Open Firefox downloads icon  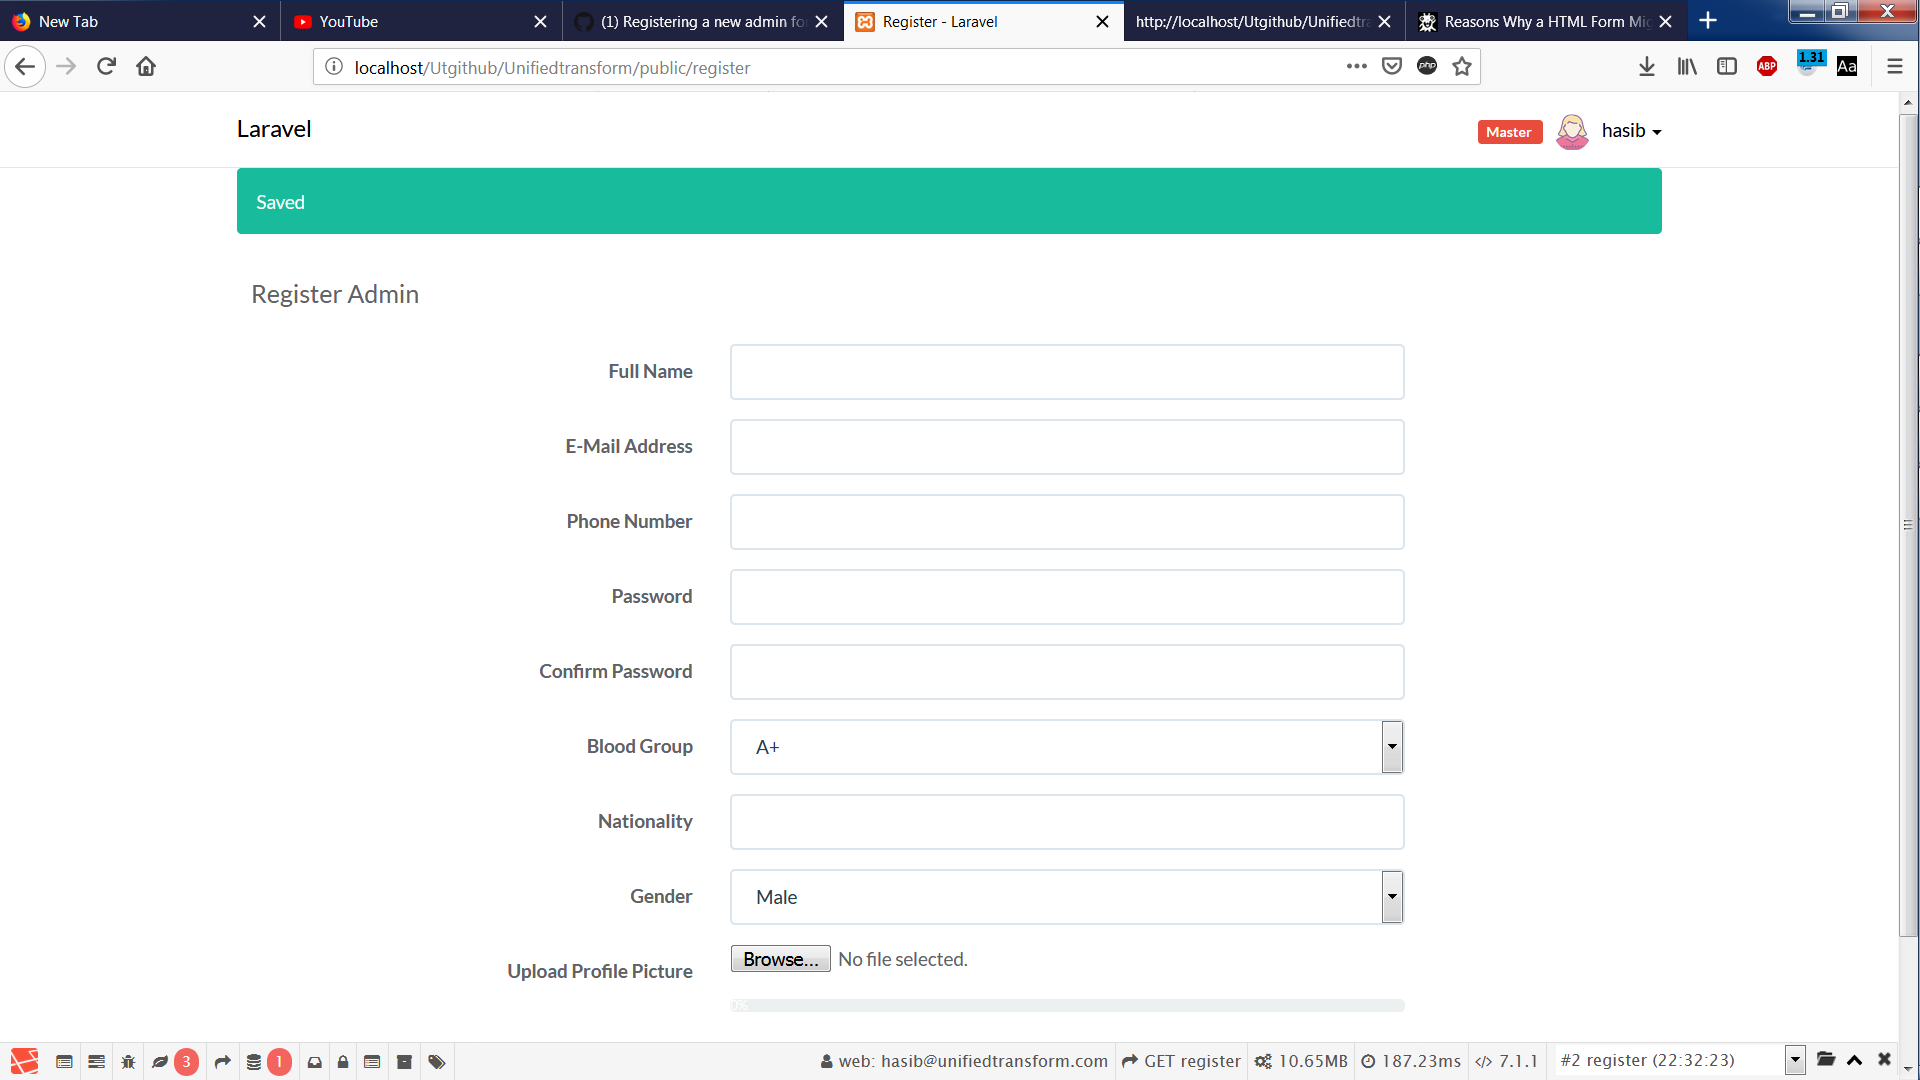point(1647,66)
